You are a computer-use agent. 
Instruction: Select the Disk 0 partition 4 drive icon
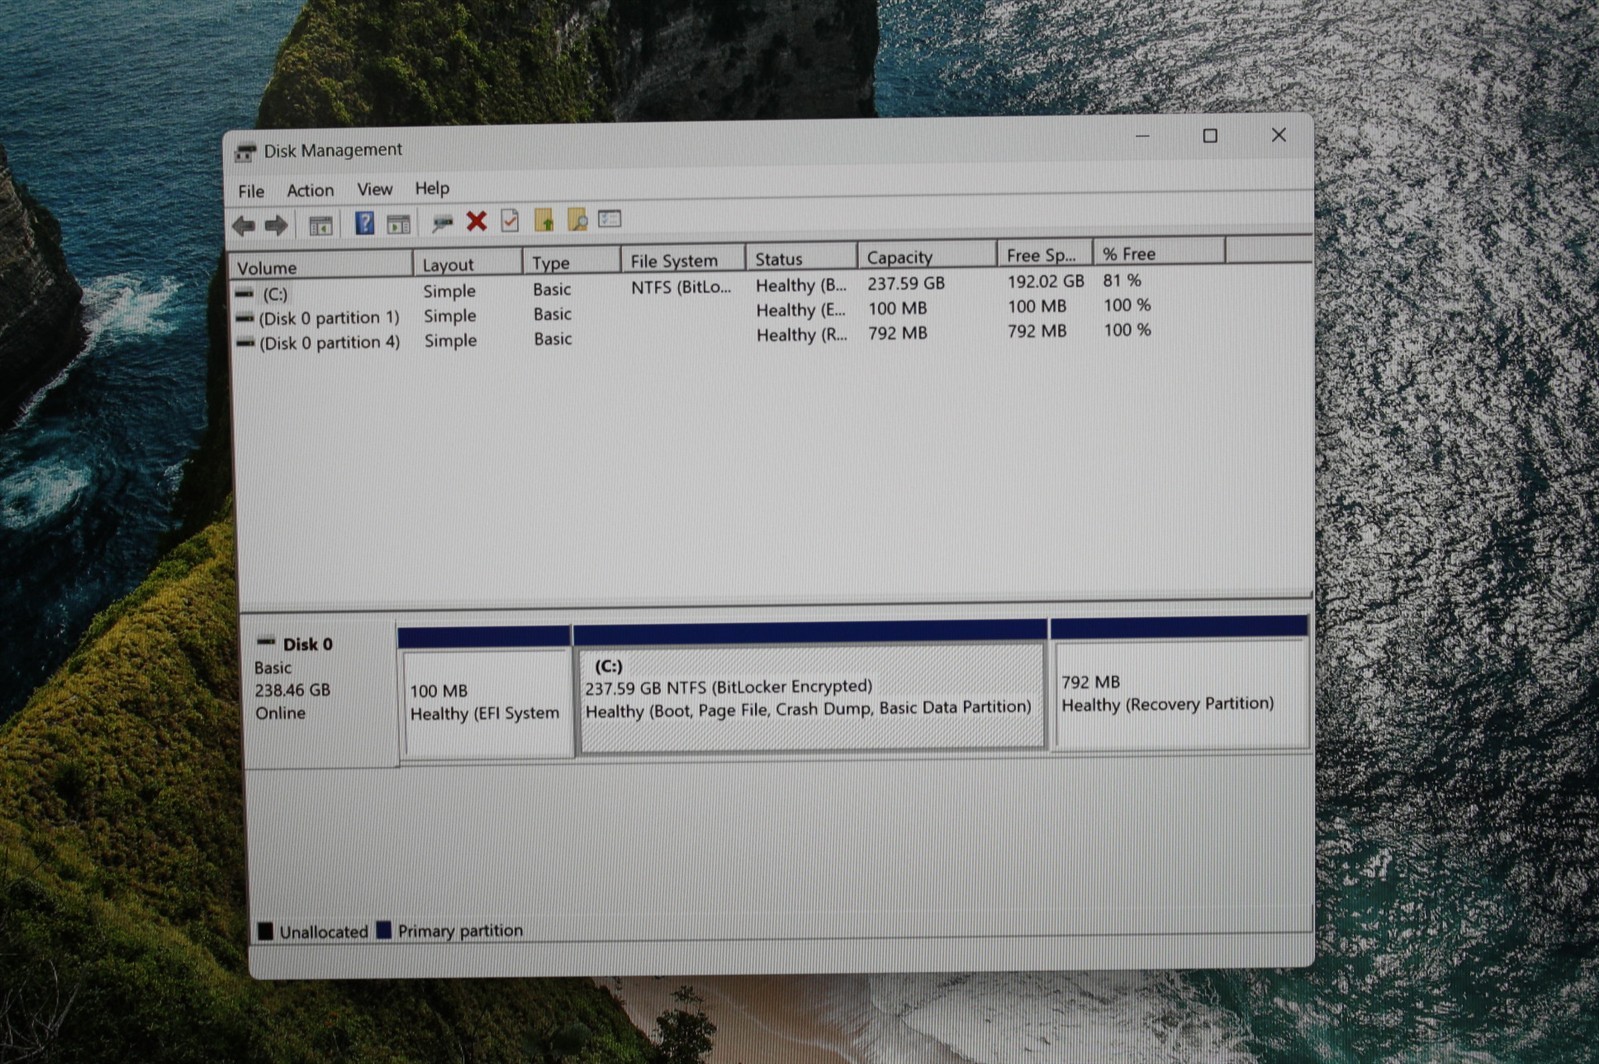click(x=244, y=343)
